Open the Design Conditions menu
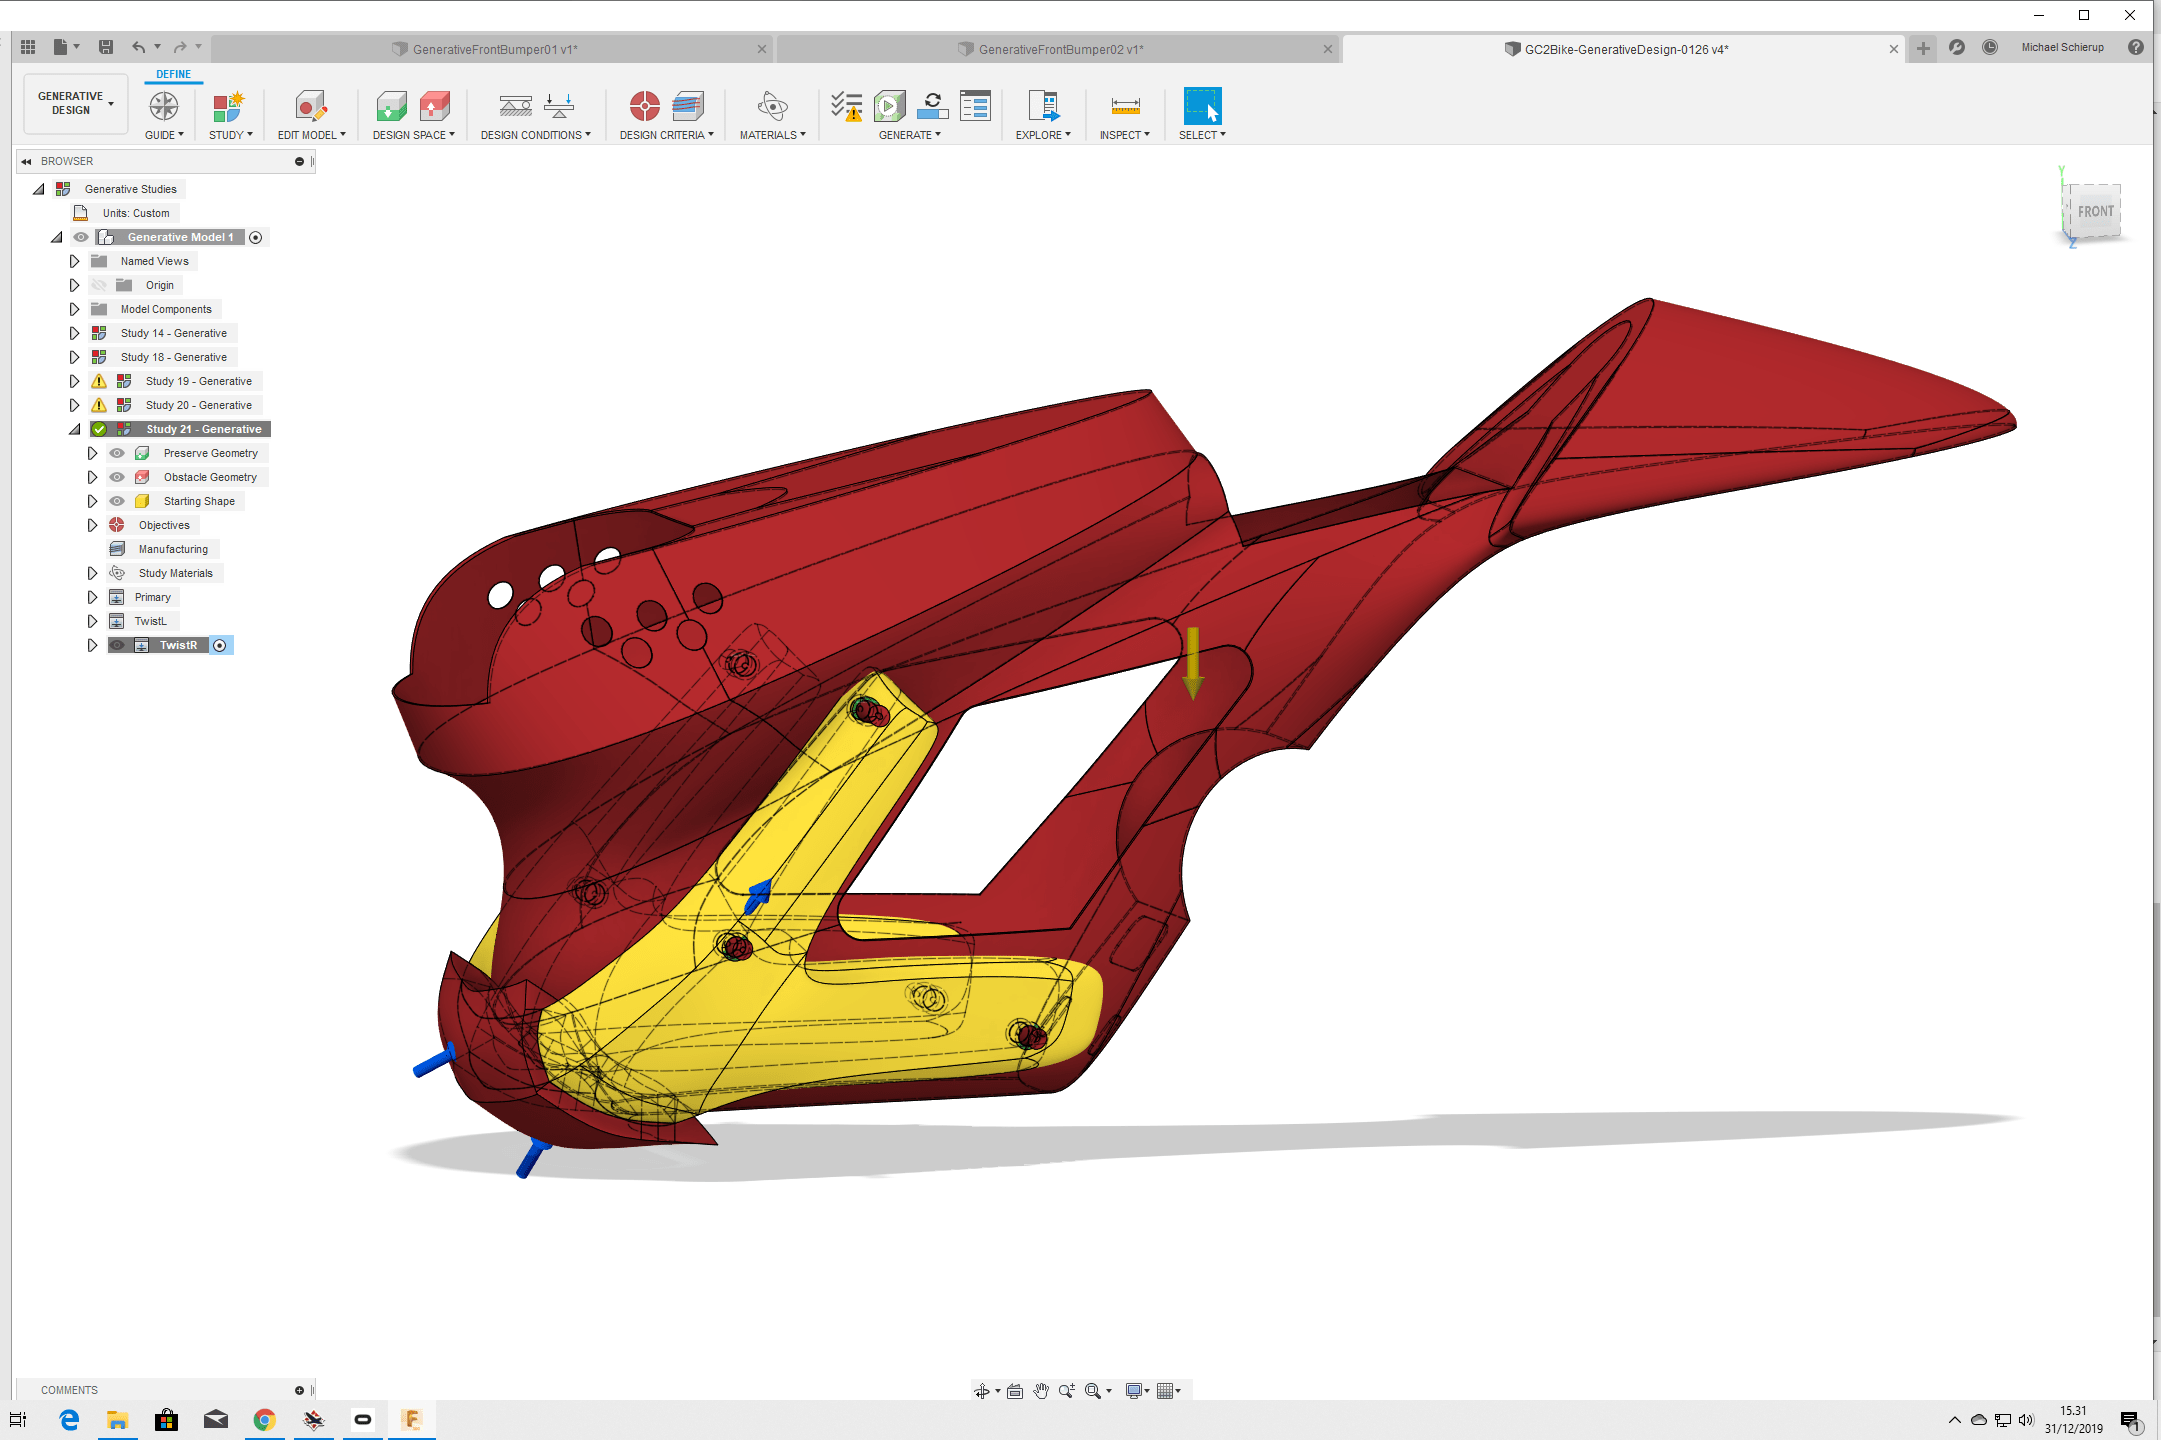This screenshot has height=1441, width=2161. click(x=535, y=135)
